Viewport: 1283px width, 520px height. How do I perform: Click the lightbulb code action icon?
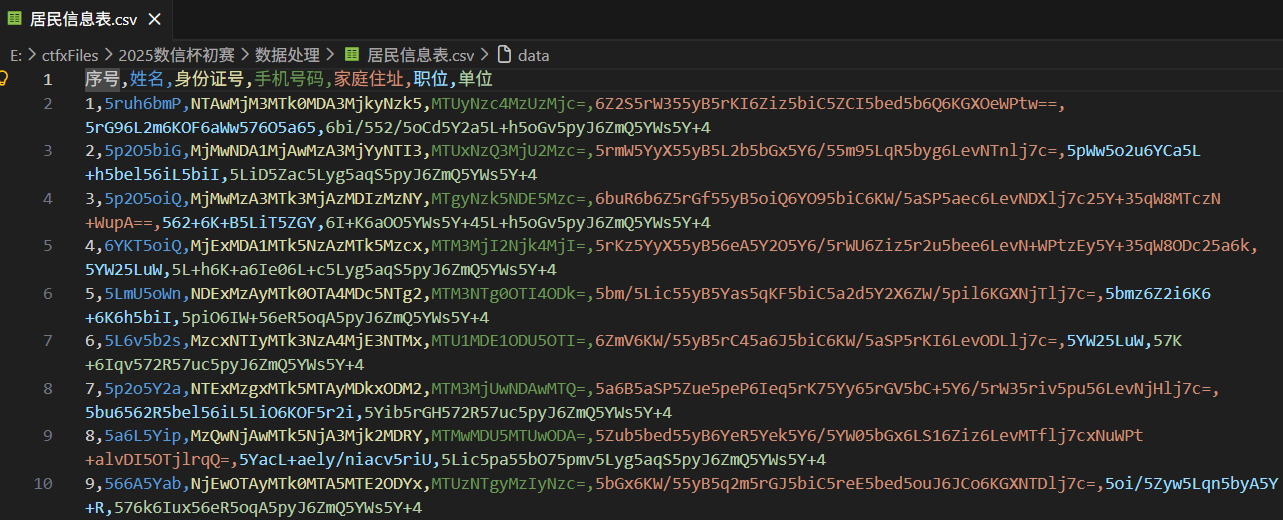coord(5,78)
